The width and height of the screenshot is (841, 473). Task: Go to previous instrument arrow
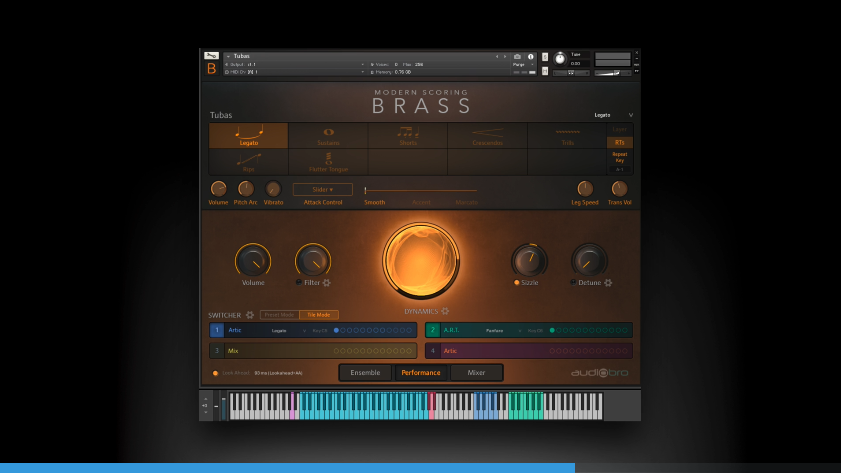point(497,56)
